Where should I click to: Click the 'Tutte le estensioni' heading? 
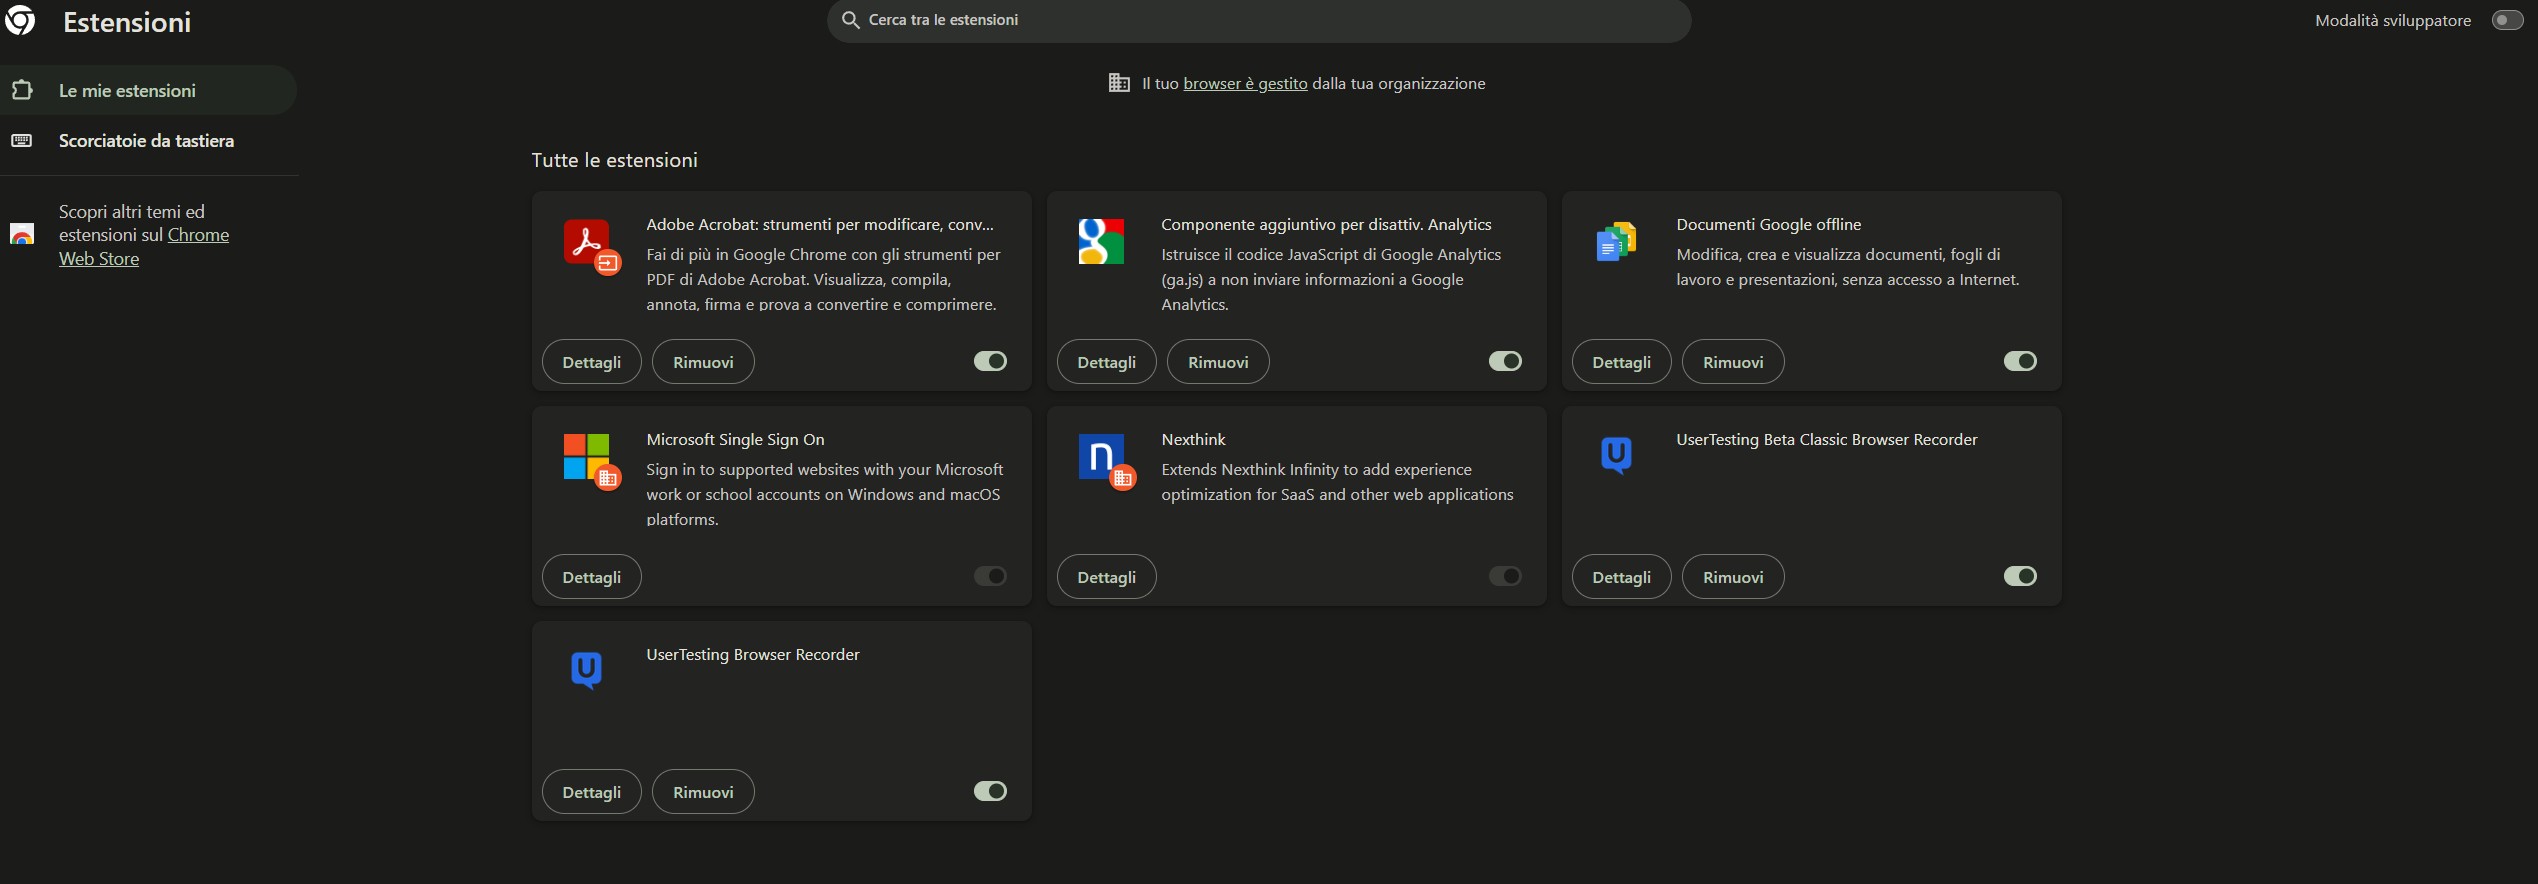(614, 160)
